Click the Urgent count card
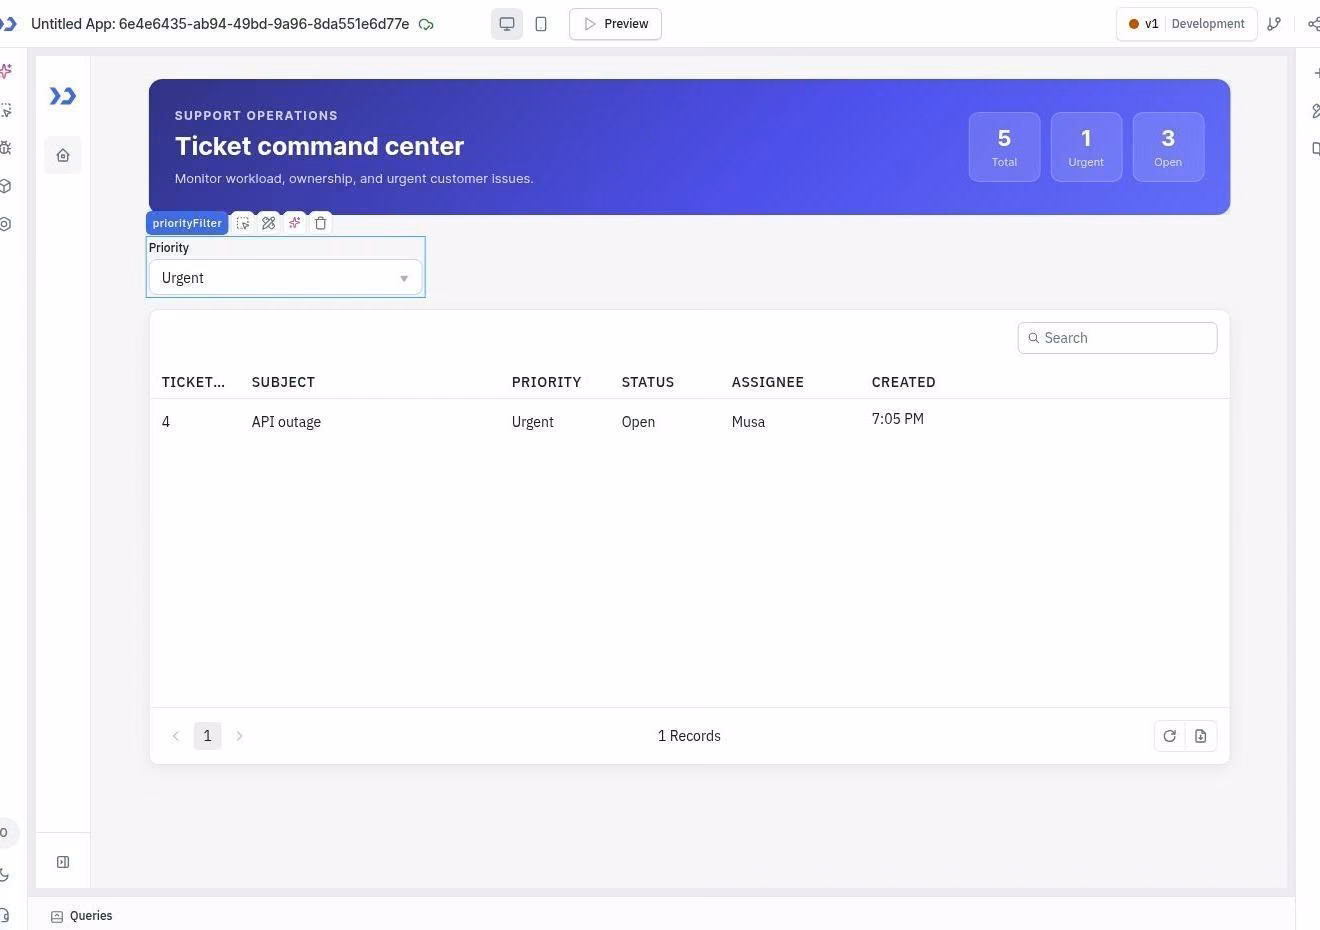 click(x=1086, y=147)
